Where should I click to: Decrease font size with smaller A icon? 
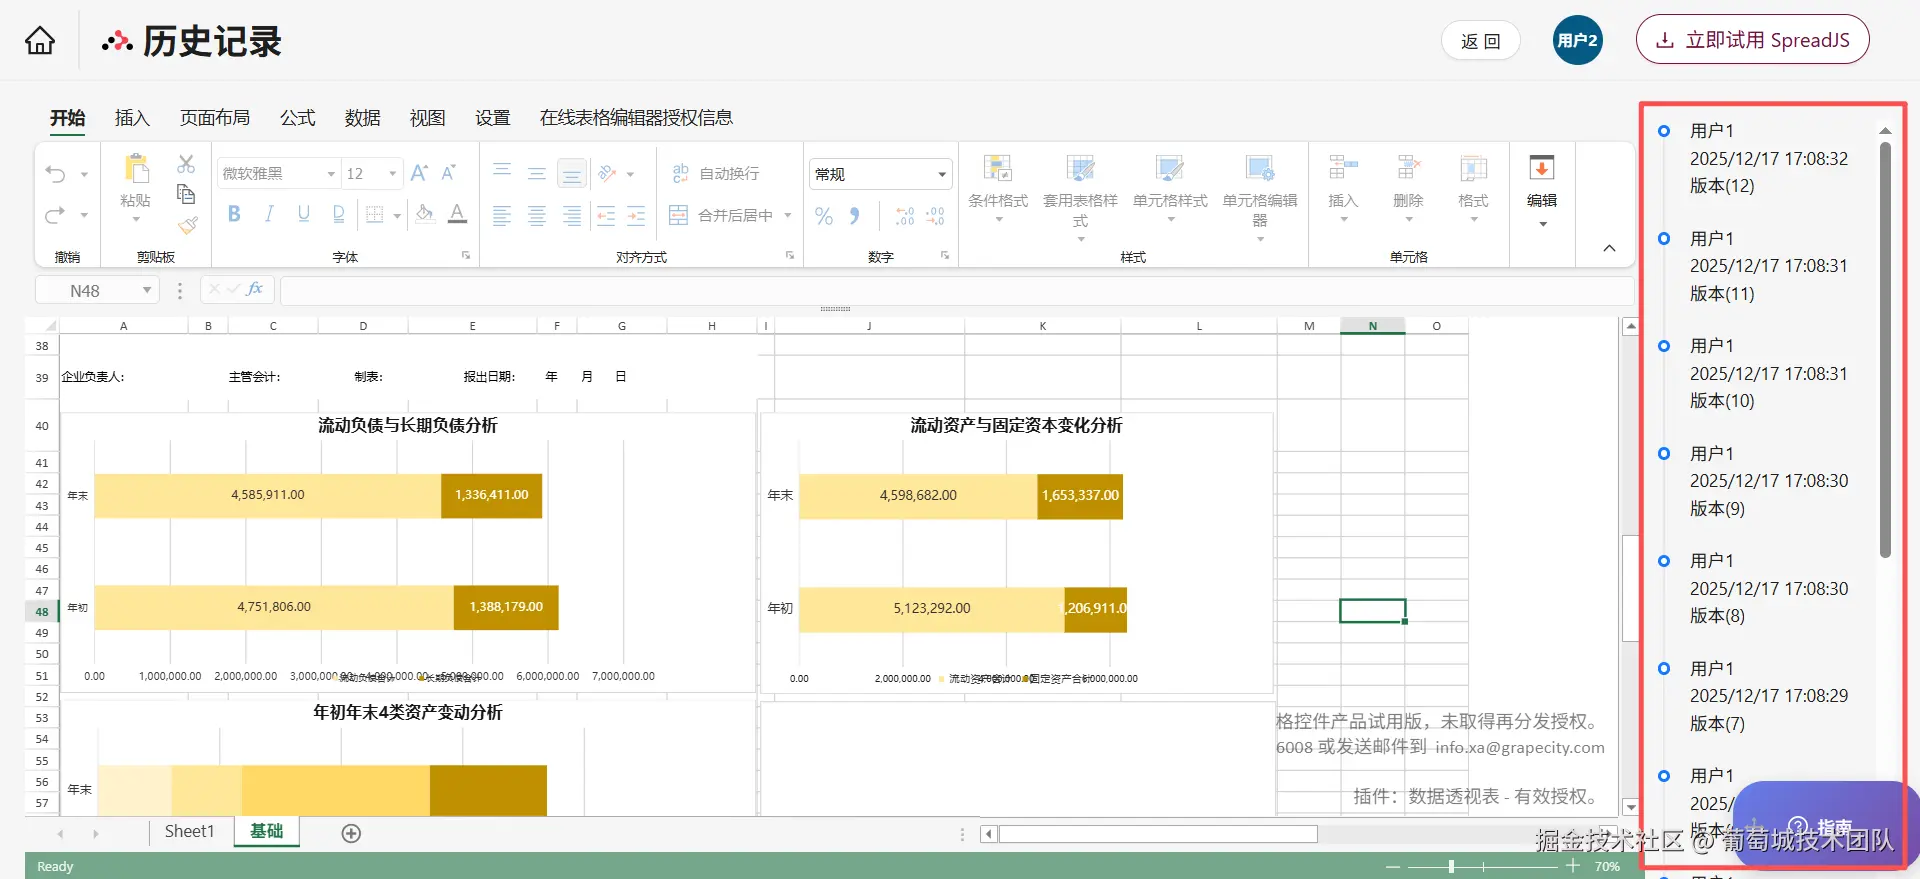coord(449,173)
